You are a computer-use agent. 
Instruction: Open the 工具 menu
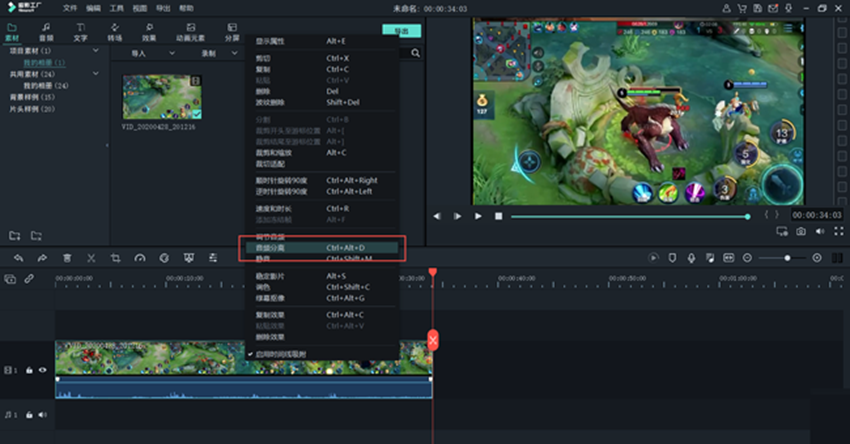point(117,8)
